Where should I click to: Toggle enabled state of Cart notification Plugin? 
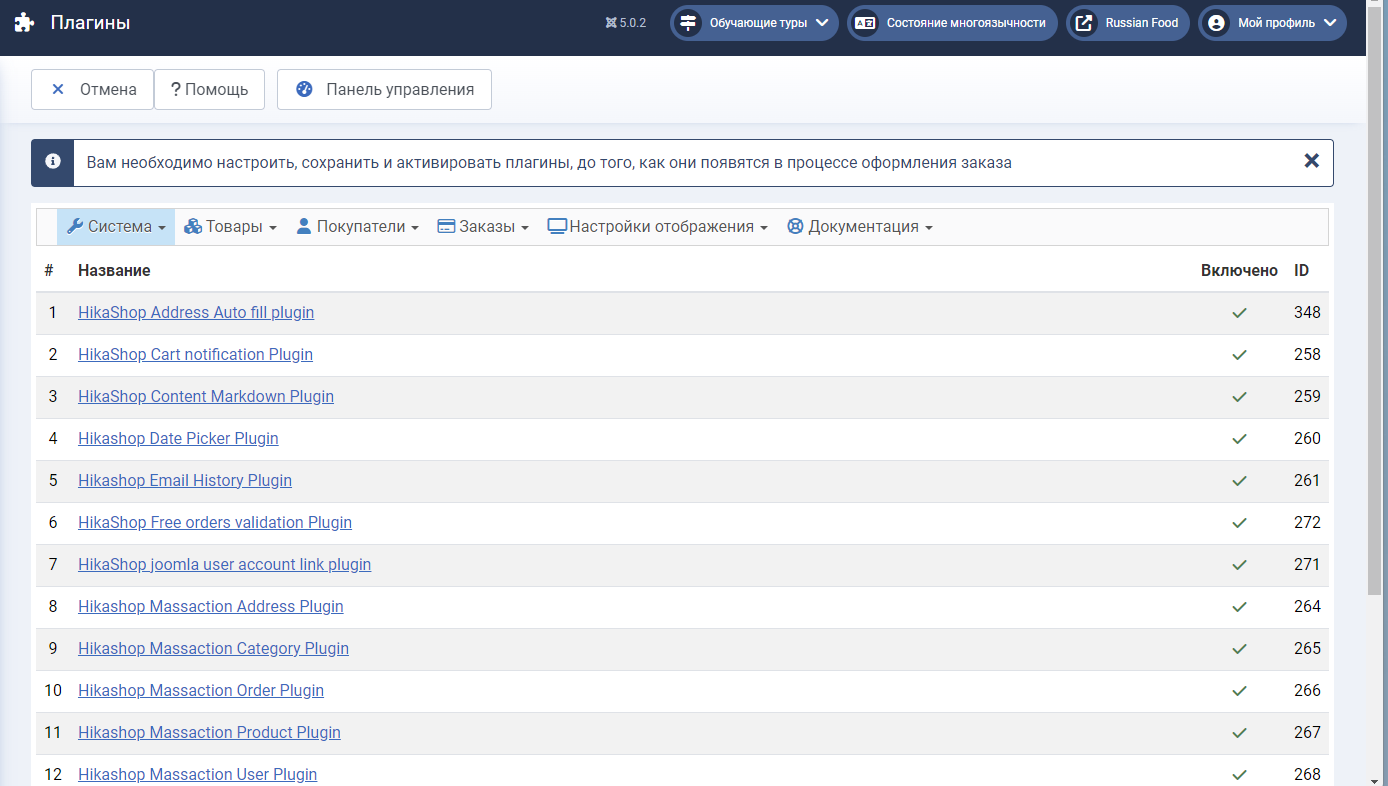[x=1240, y=355]
